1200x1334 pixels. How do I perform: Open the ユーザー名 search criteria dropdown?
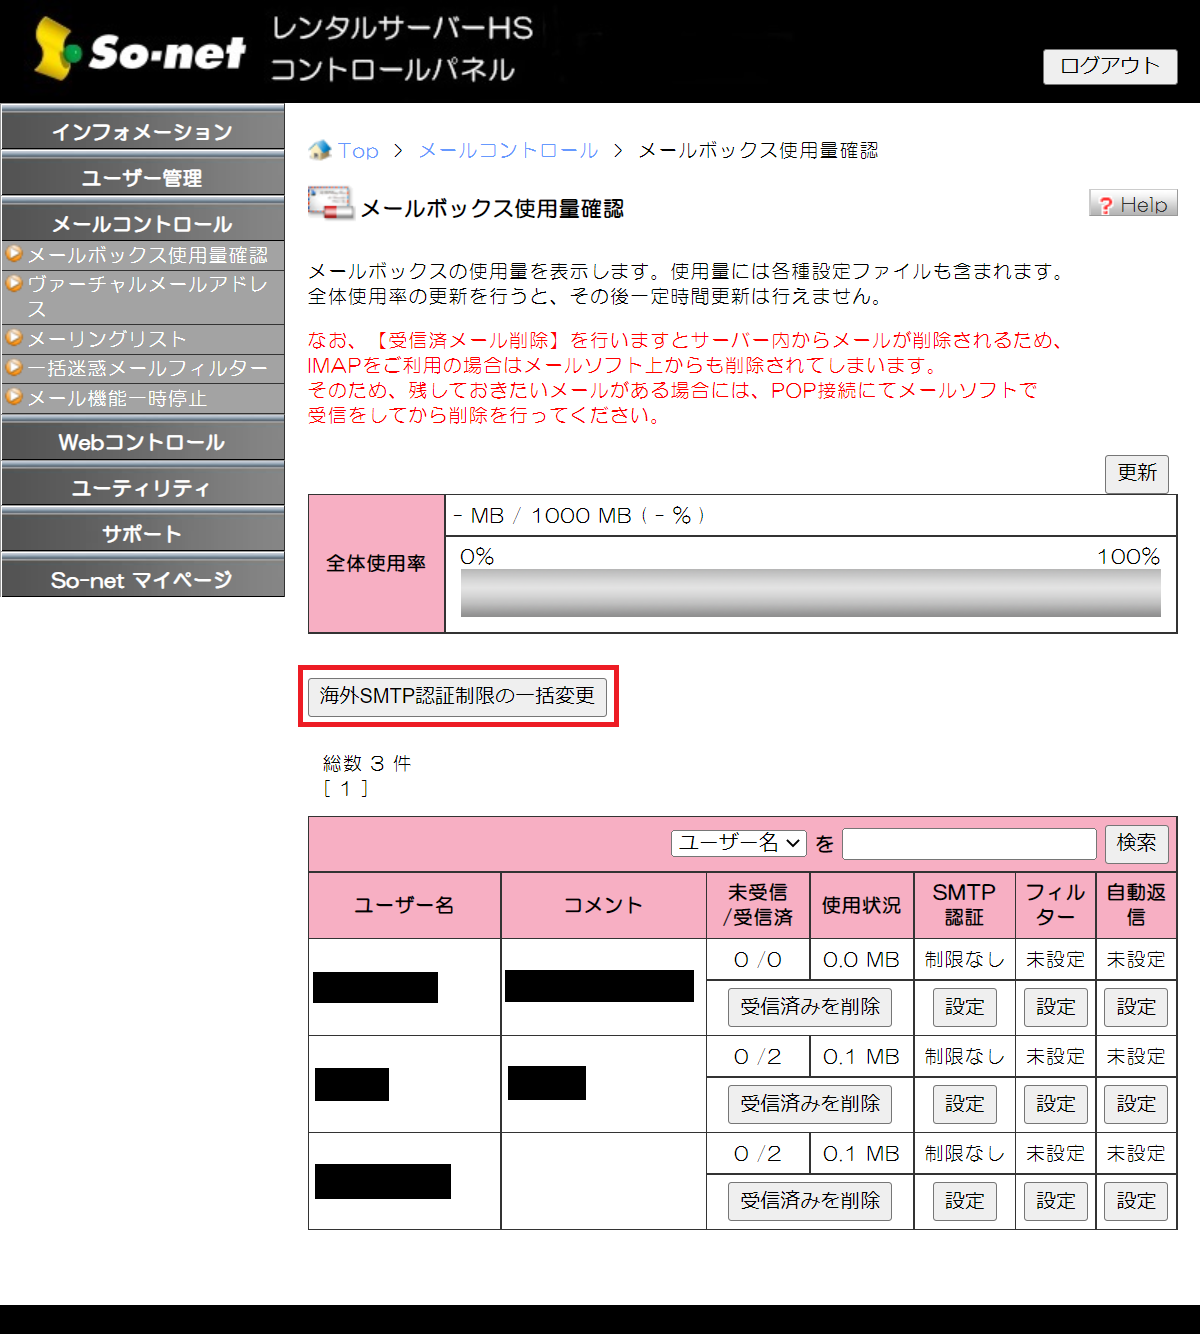click(x=738, y=843)
